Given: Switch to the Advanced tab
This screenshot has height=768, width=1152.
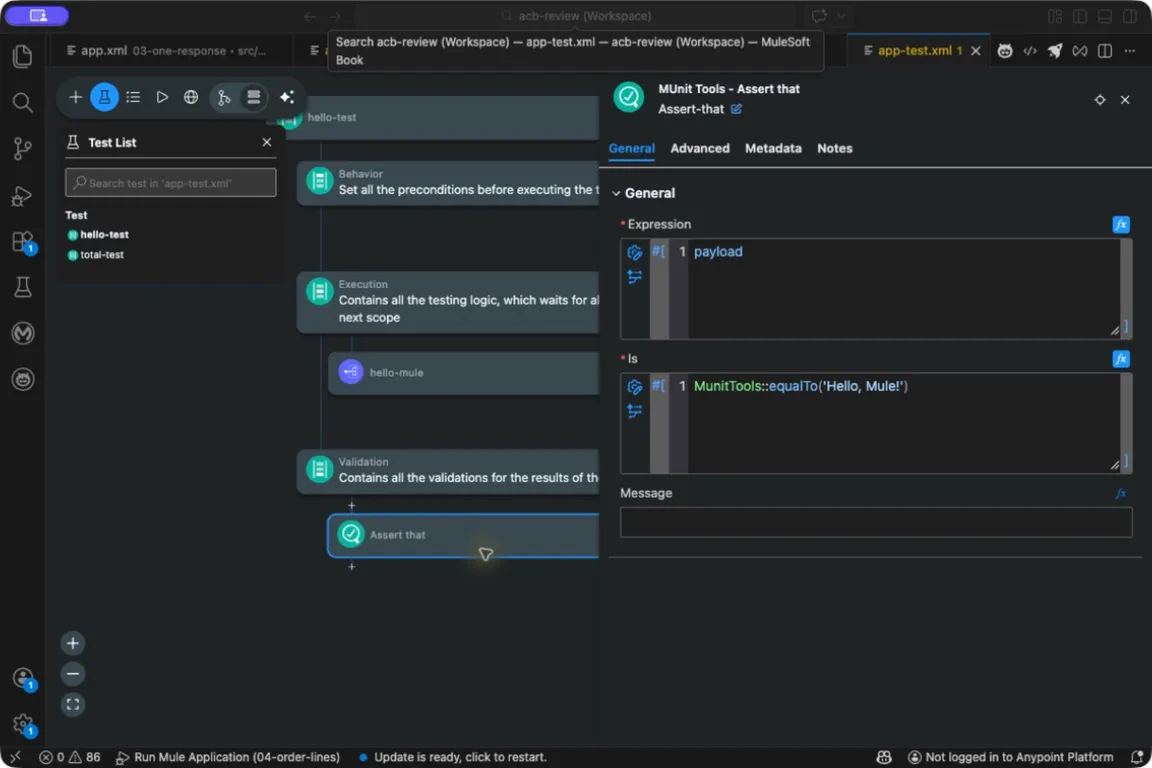Looking at the screenshot, I should pos(700,148).
